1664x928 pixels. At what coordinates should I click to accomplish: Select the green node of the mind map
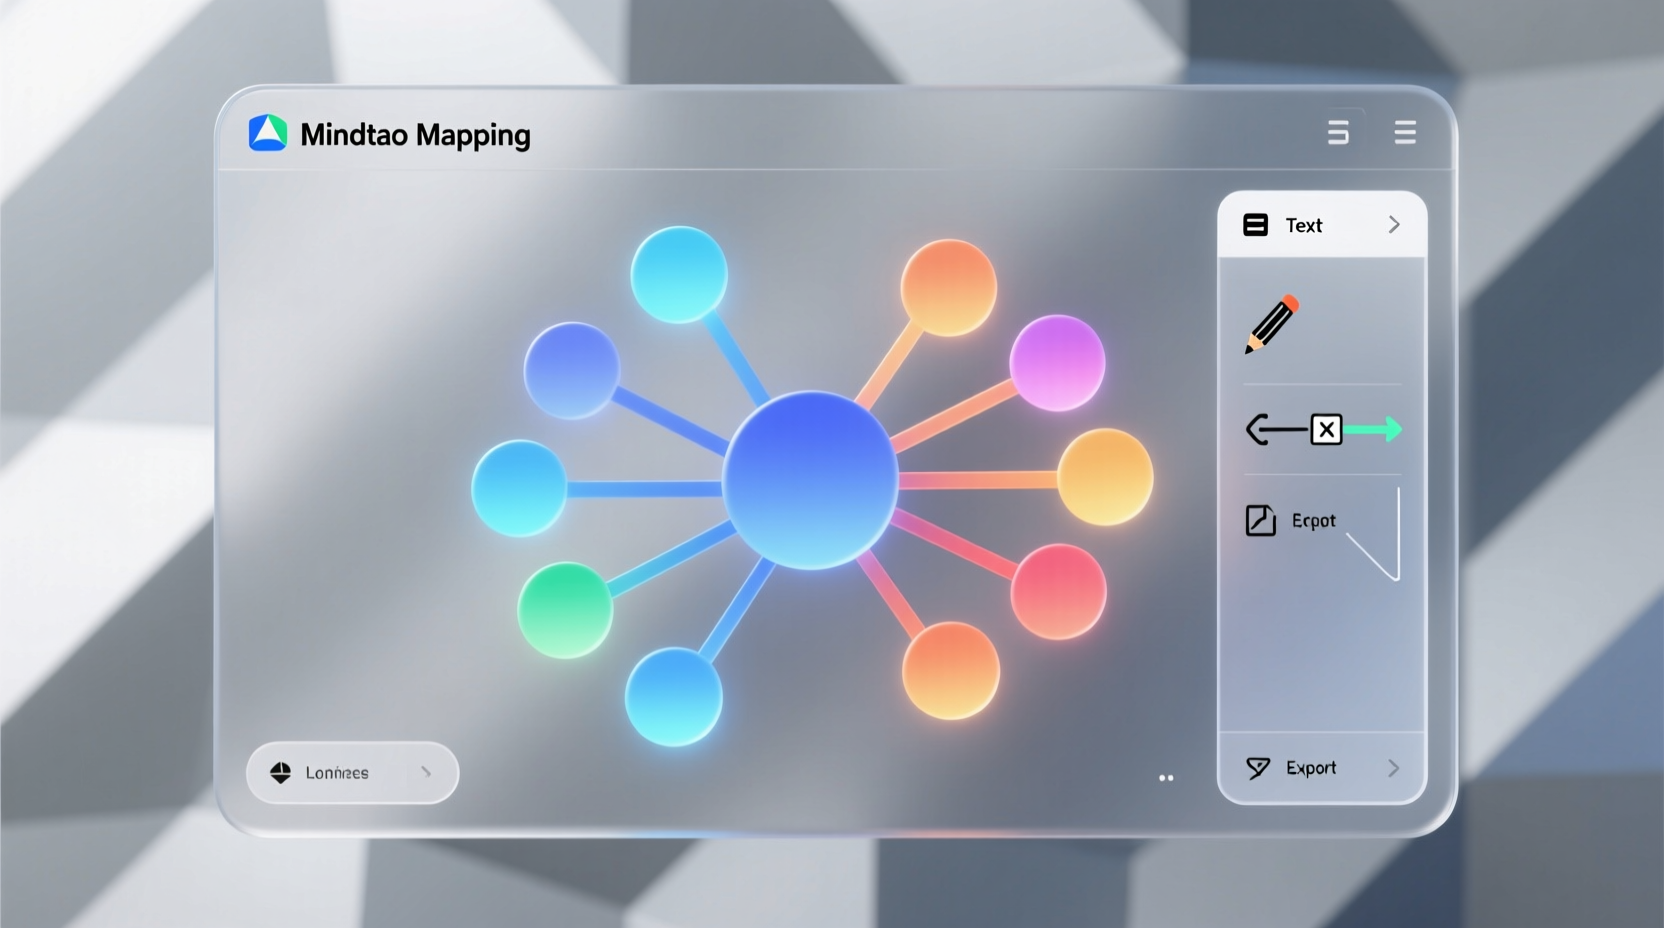click(x=565, y=610)
